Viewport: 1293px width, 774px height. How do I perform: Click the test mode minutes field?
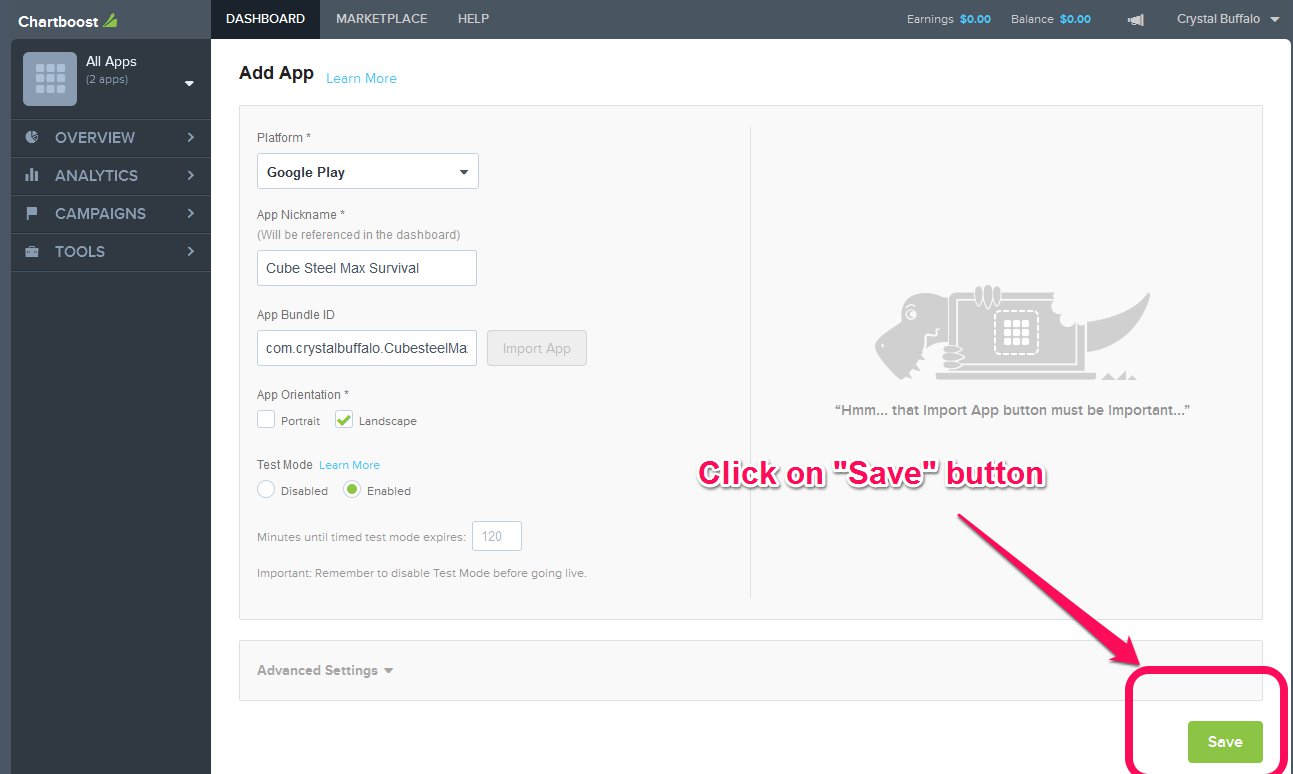click(x=497, y=536)
